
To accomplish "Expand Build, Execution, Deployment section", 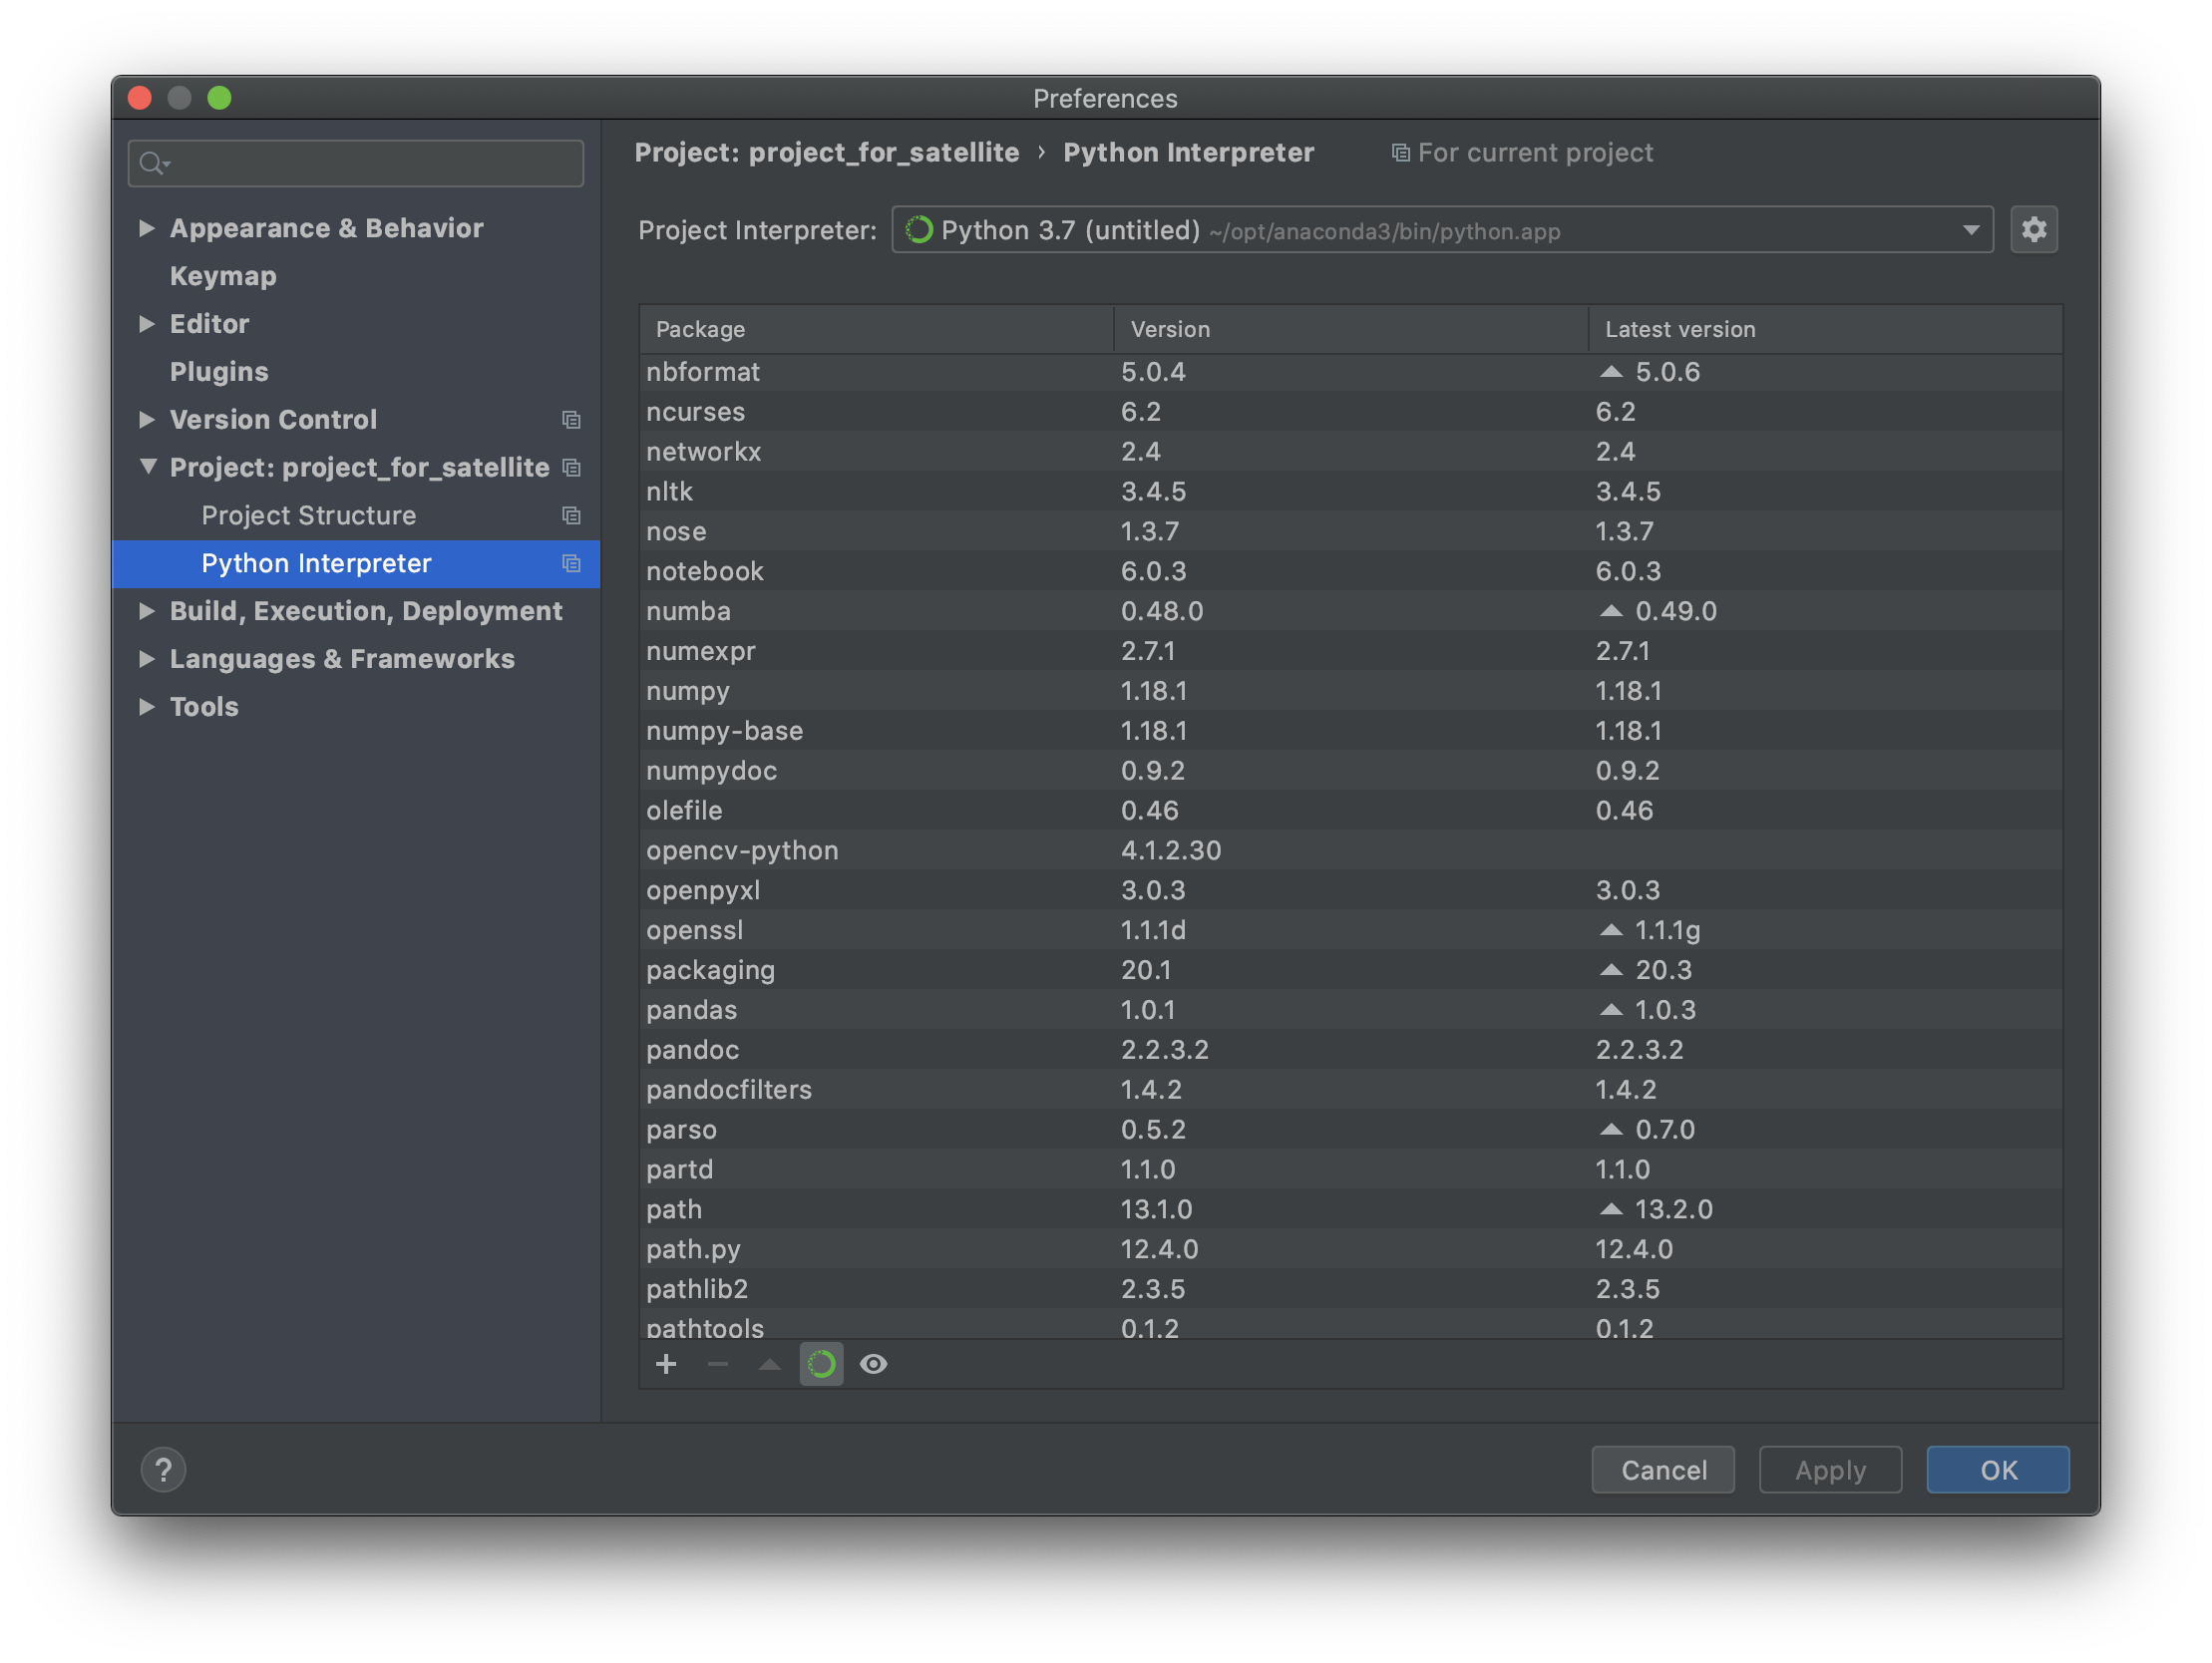I will click(147, 611).
